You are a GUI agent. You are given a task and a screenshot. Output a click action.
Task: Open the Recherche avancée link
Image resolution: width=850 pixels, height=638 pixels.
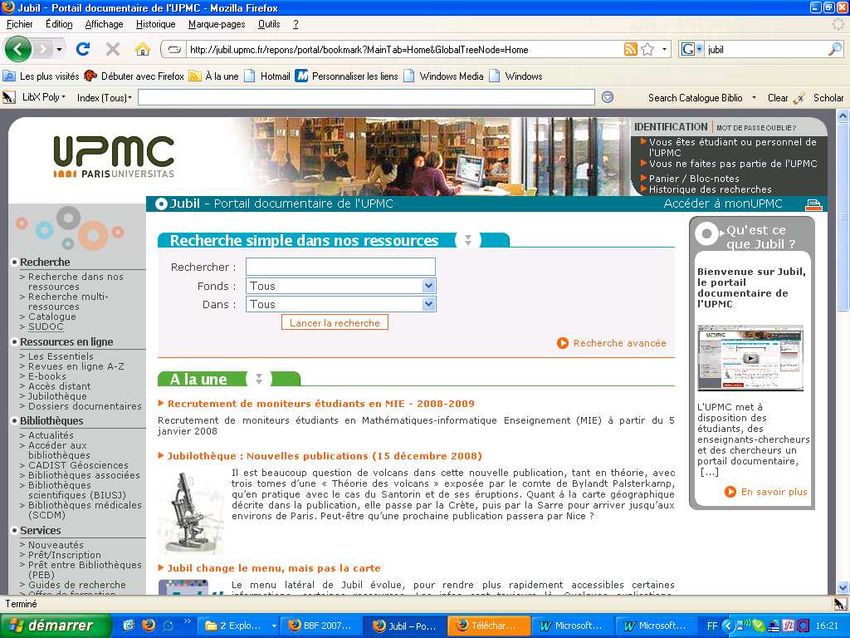(x=619, y=343)
